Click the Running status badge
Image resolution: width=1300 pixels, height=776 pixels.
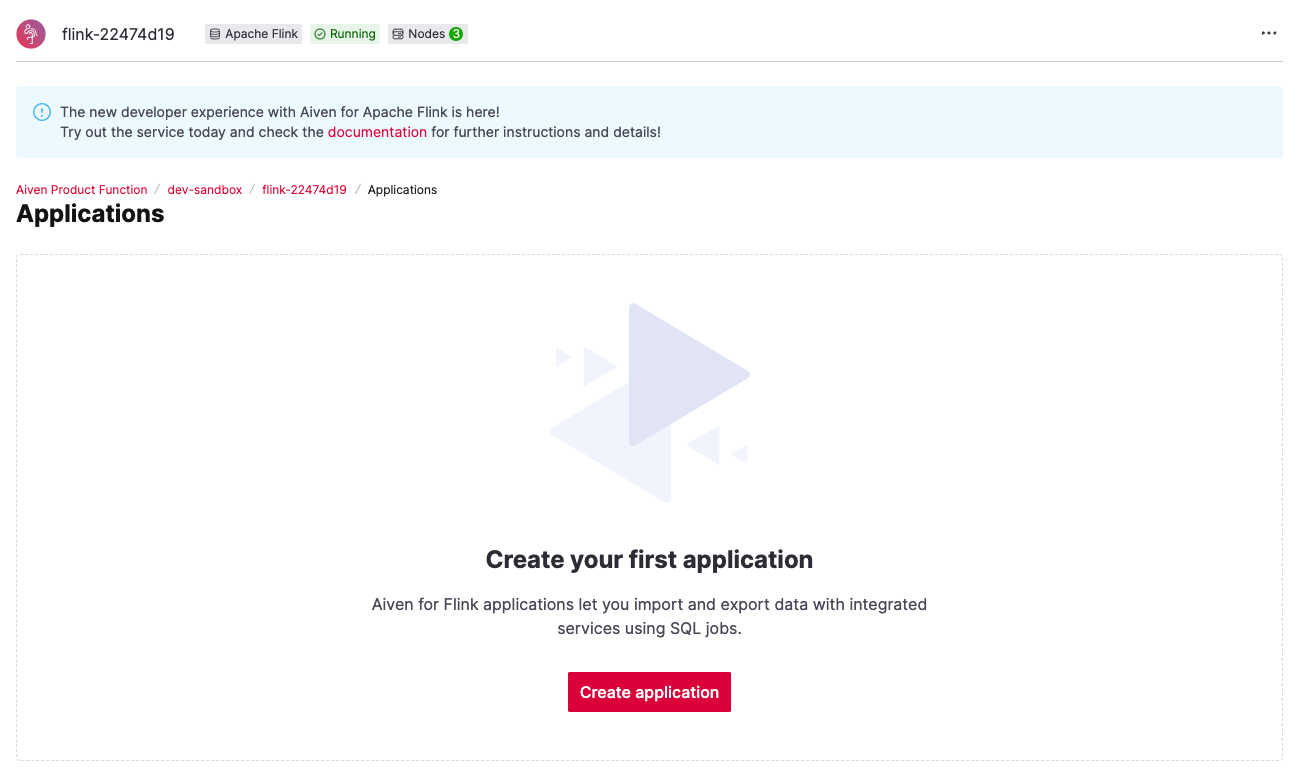344,33
